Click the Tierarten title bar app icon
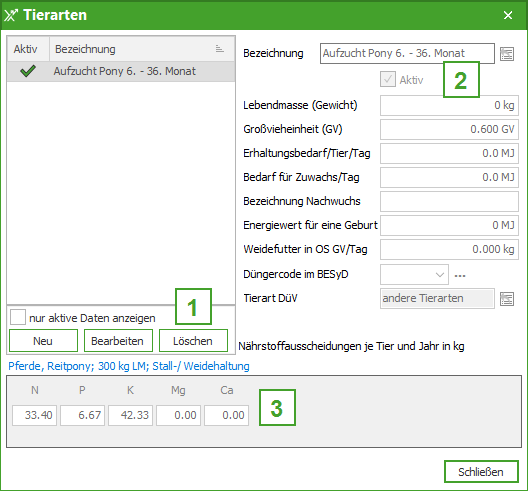 pos(11,15)
